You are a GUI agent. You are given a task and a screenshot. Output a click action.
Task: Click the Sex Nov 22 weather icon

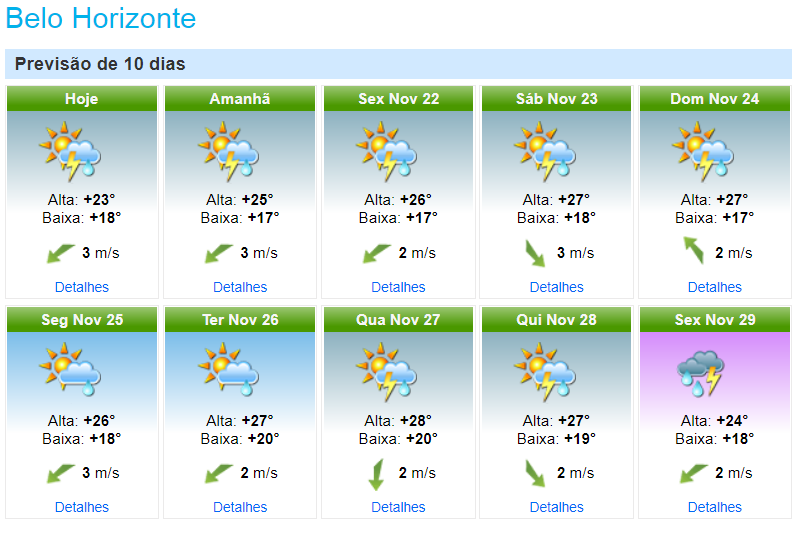[386, 150]
